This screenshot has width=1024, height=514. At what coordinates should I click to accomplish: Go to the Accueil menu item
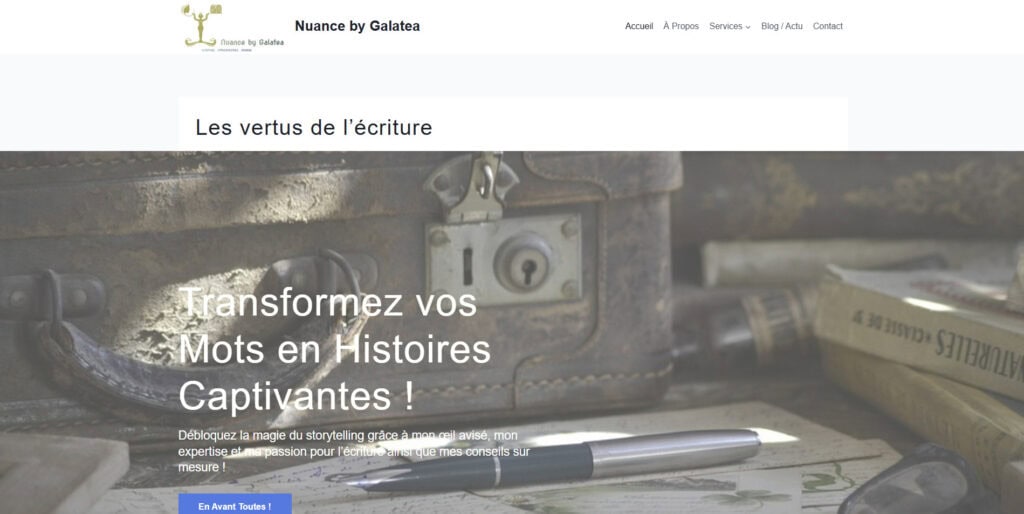click(x=639, y=26)
